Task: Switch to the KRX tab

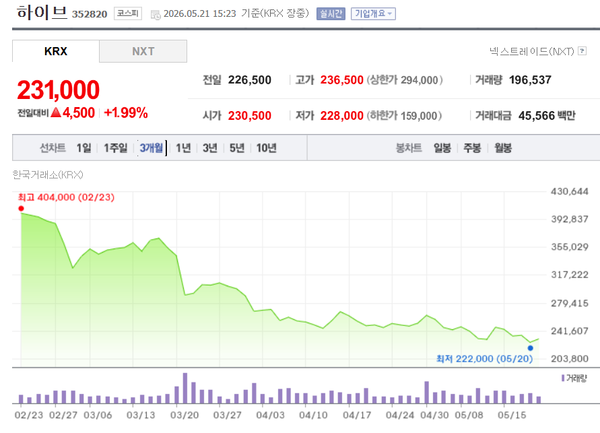Action: 56,51
